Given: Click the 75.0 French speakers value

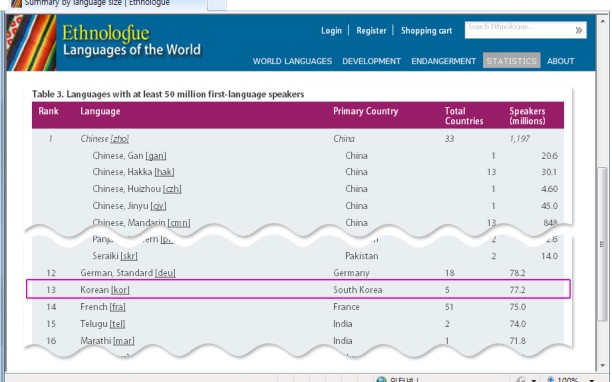Looking at the screenshot, I should tap(518, 307).
